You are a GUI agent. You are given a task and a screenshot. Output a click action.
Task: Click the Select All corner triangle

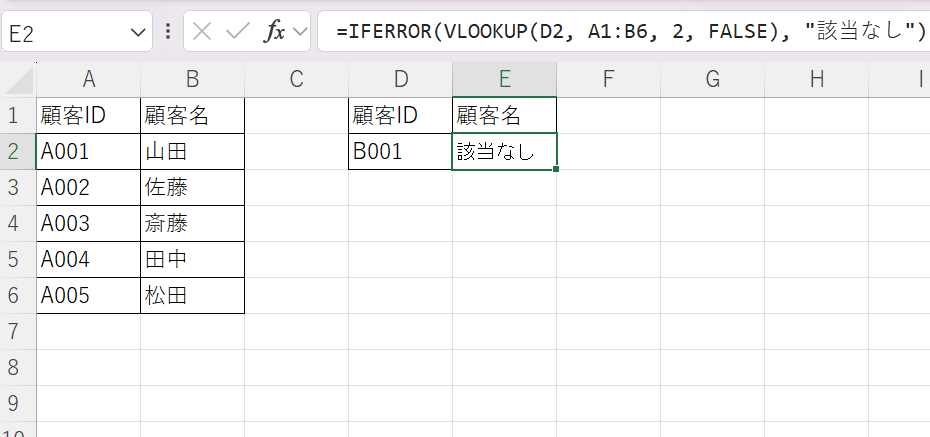(x=18, y=80)
